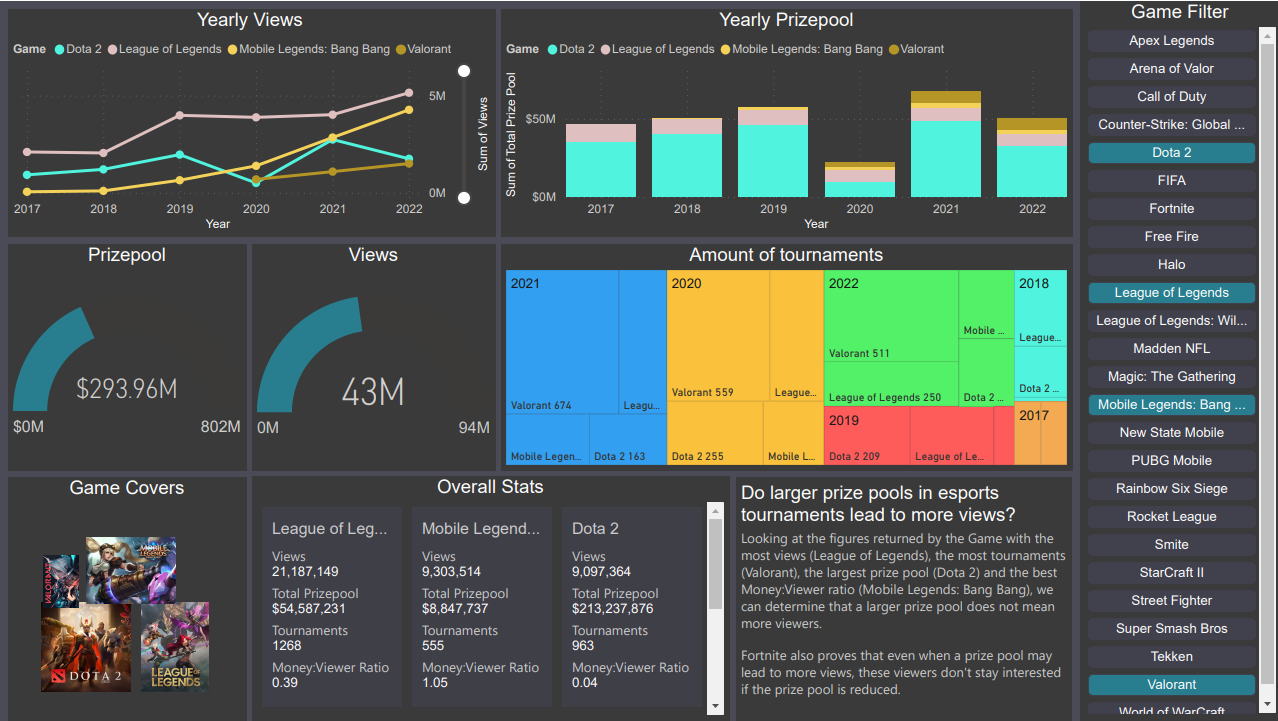Click Valorant in the Yearly Views legend
Image resolution: width=1278 pixels, height=721 pixels.
click(x=423, y=49)
